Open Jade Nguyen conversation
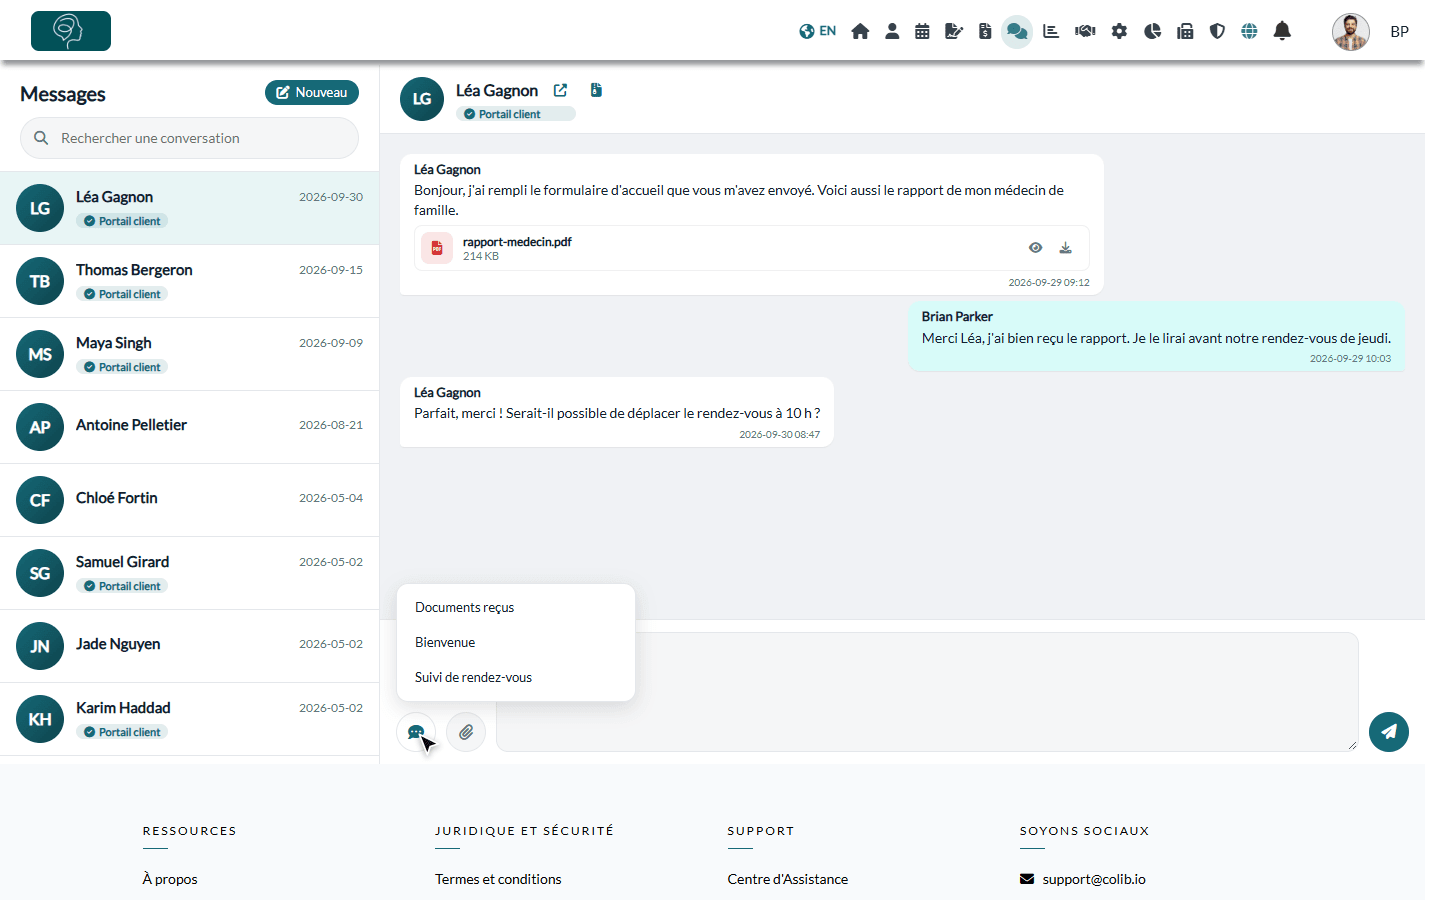Image resolution: width=1440 pixels, height=900 pixels. [189, 646]
